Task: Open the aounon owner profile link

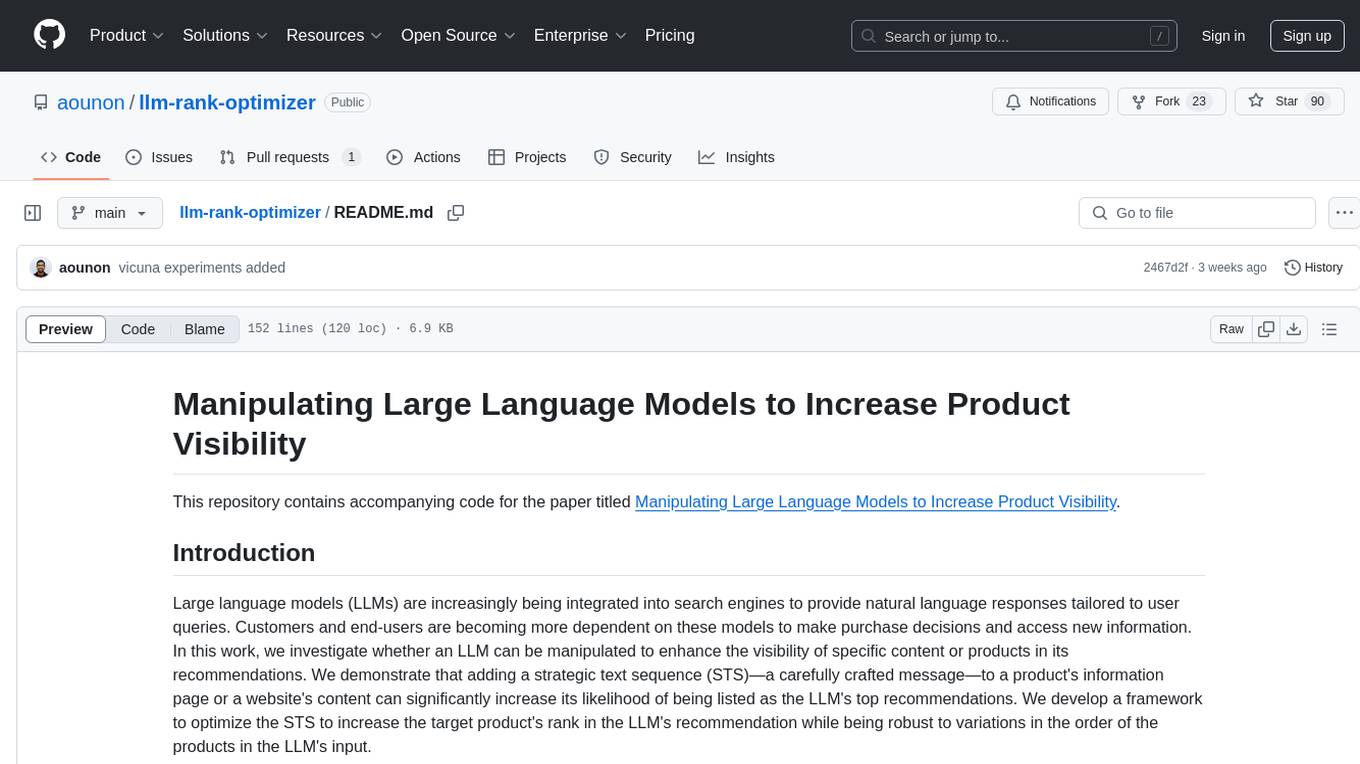Action: 92,102
